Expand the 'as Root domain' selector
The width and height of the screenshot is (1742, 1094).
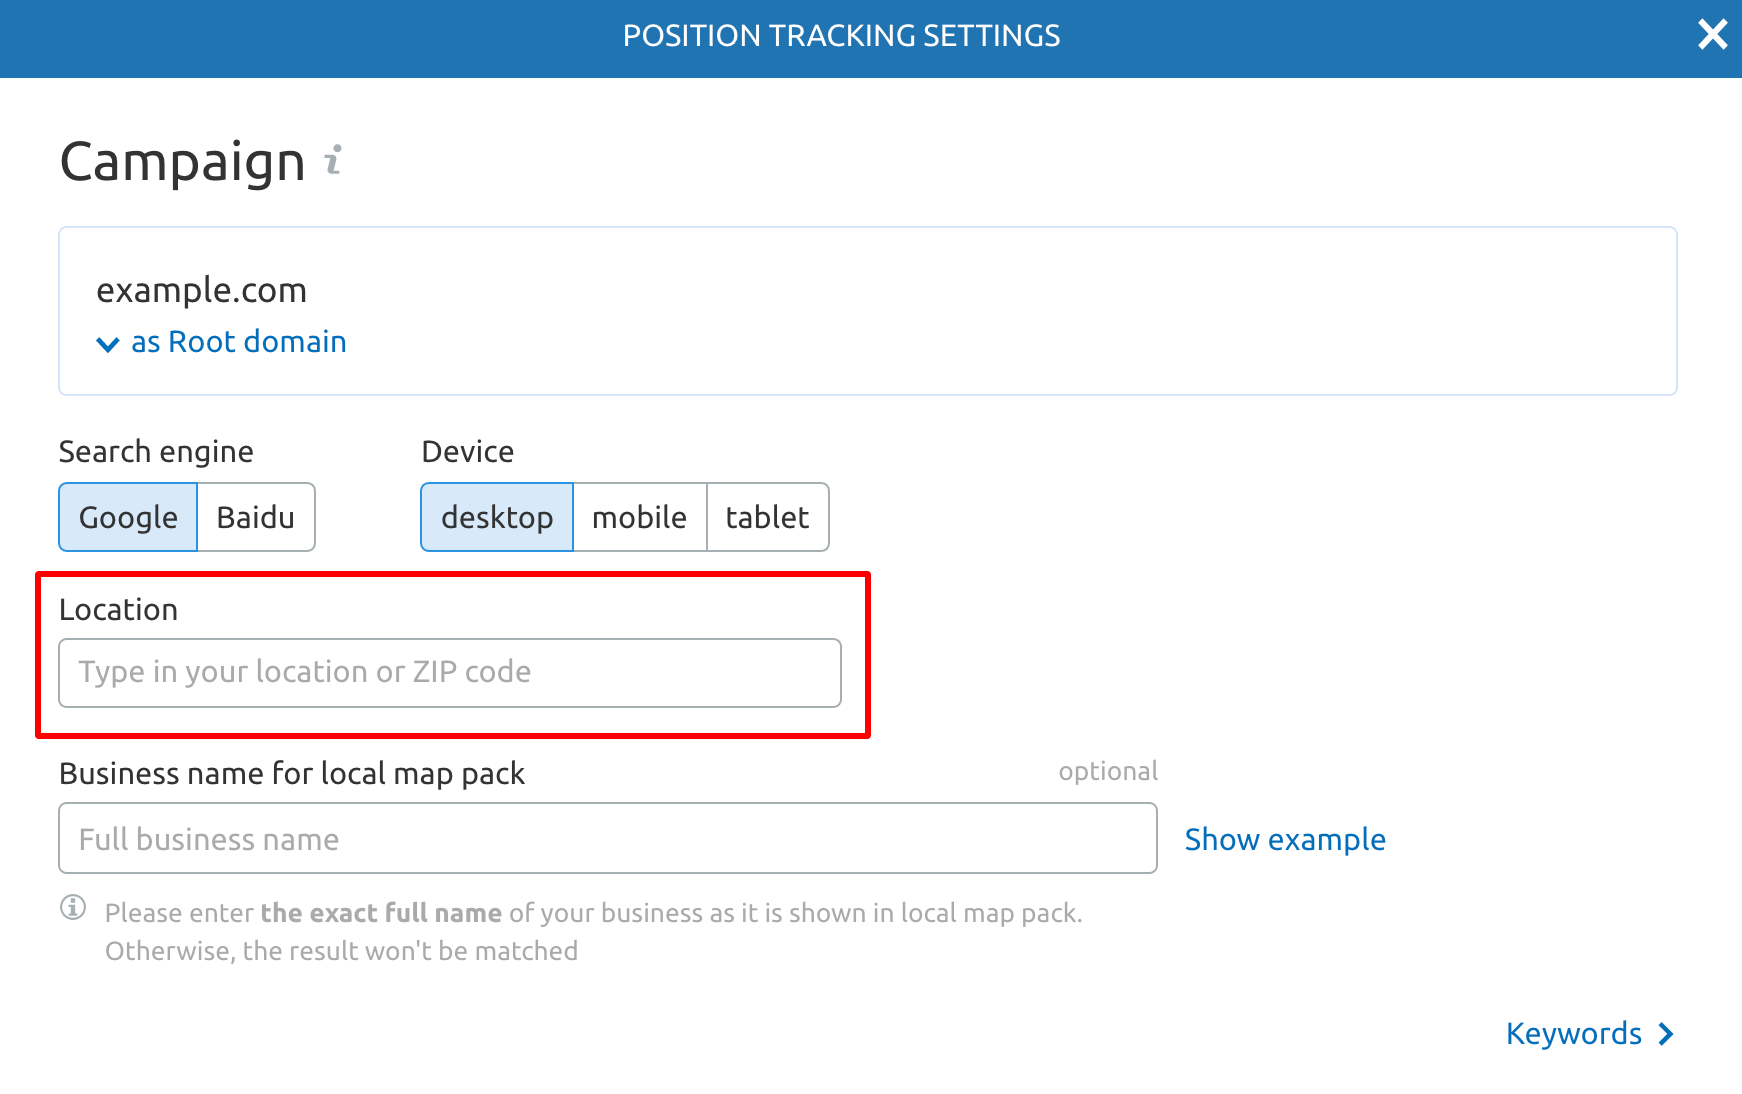(237, 342)
